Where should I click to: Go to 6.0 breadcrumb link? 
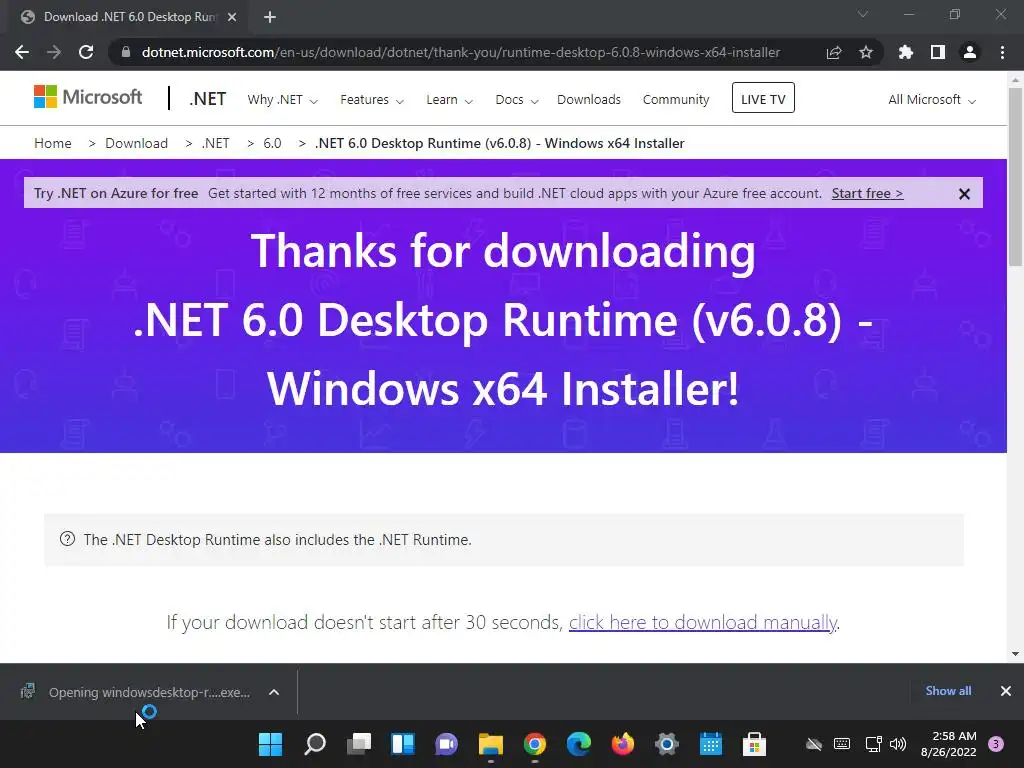point(272,143)
